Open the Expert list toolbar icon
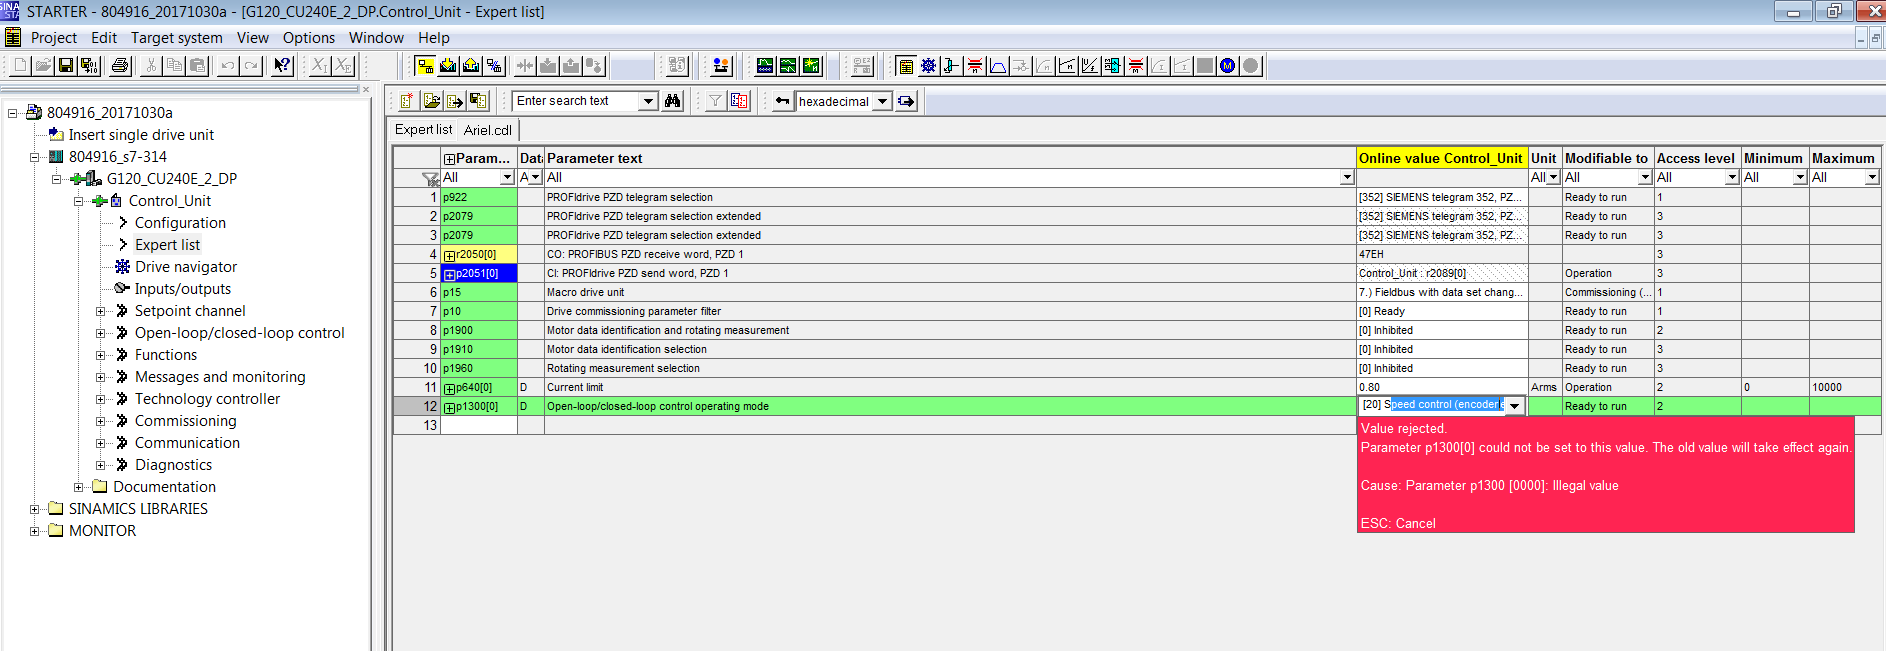 pos(906,66)
